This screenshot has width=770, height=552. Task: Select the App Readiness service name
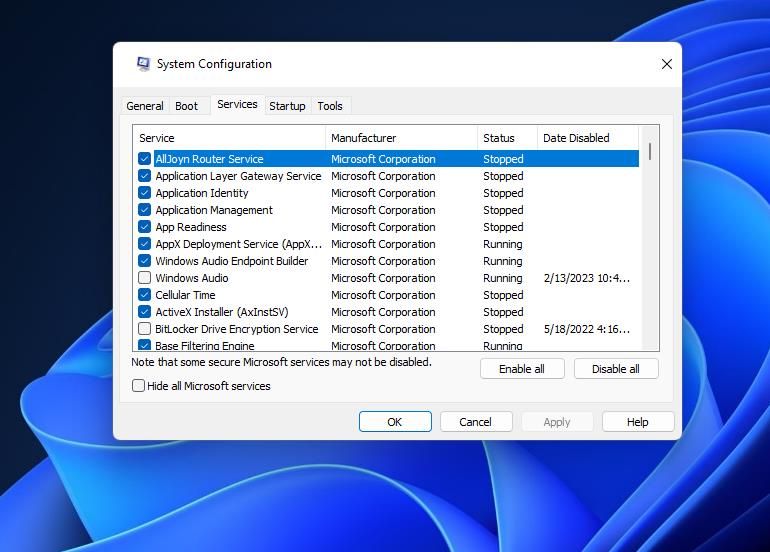[191, 227]
